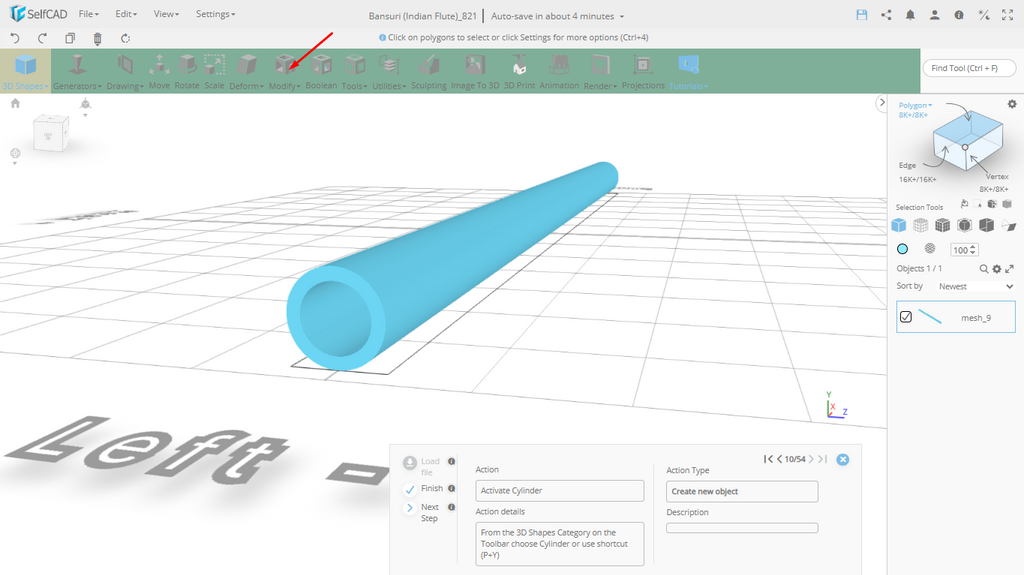Toggle the mesh_9 object checkbox
The height and width of the screenshot is (575, 1024).
click(906, 317)
